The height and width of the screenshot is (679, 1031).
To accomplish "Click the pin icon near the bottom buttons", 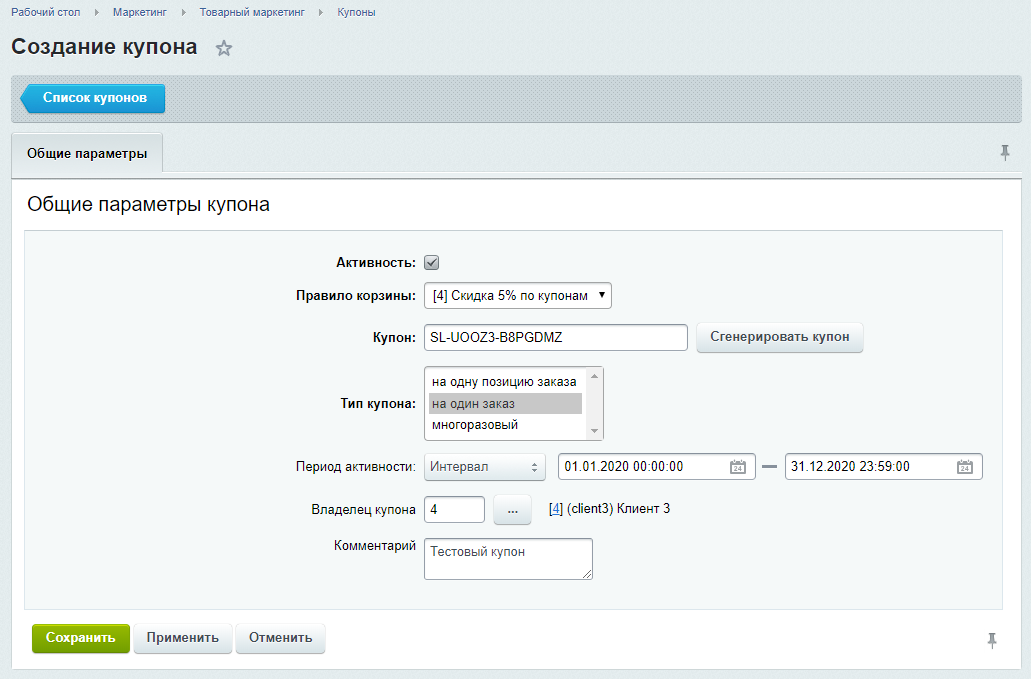I will [991, 640].
